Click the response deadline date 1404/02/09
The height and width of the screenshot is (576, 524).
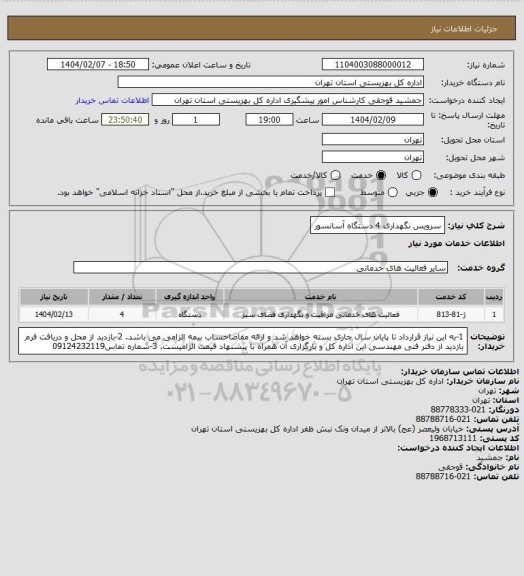(x=373, y=120)
